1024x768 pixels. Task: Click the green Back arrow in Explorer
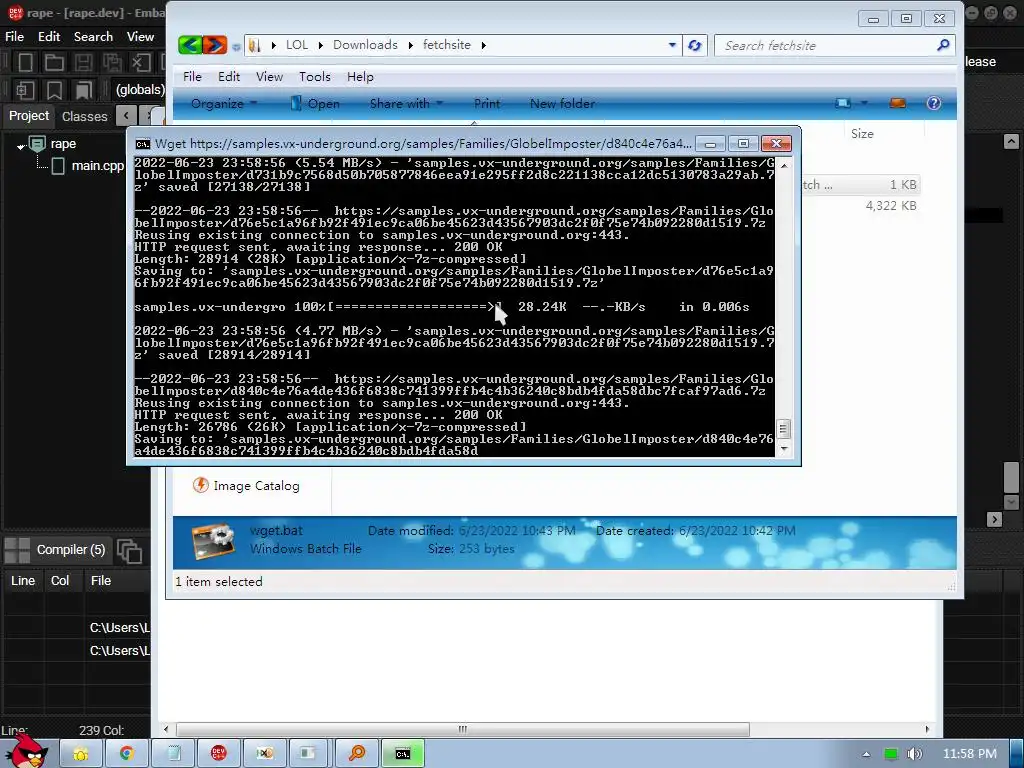(x=190, y=45)
